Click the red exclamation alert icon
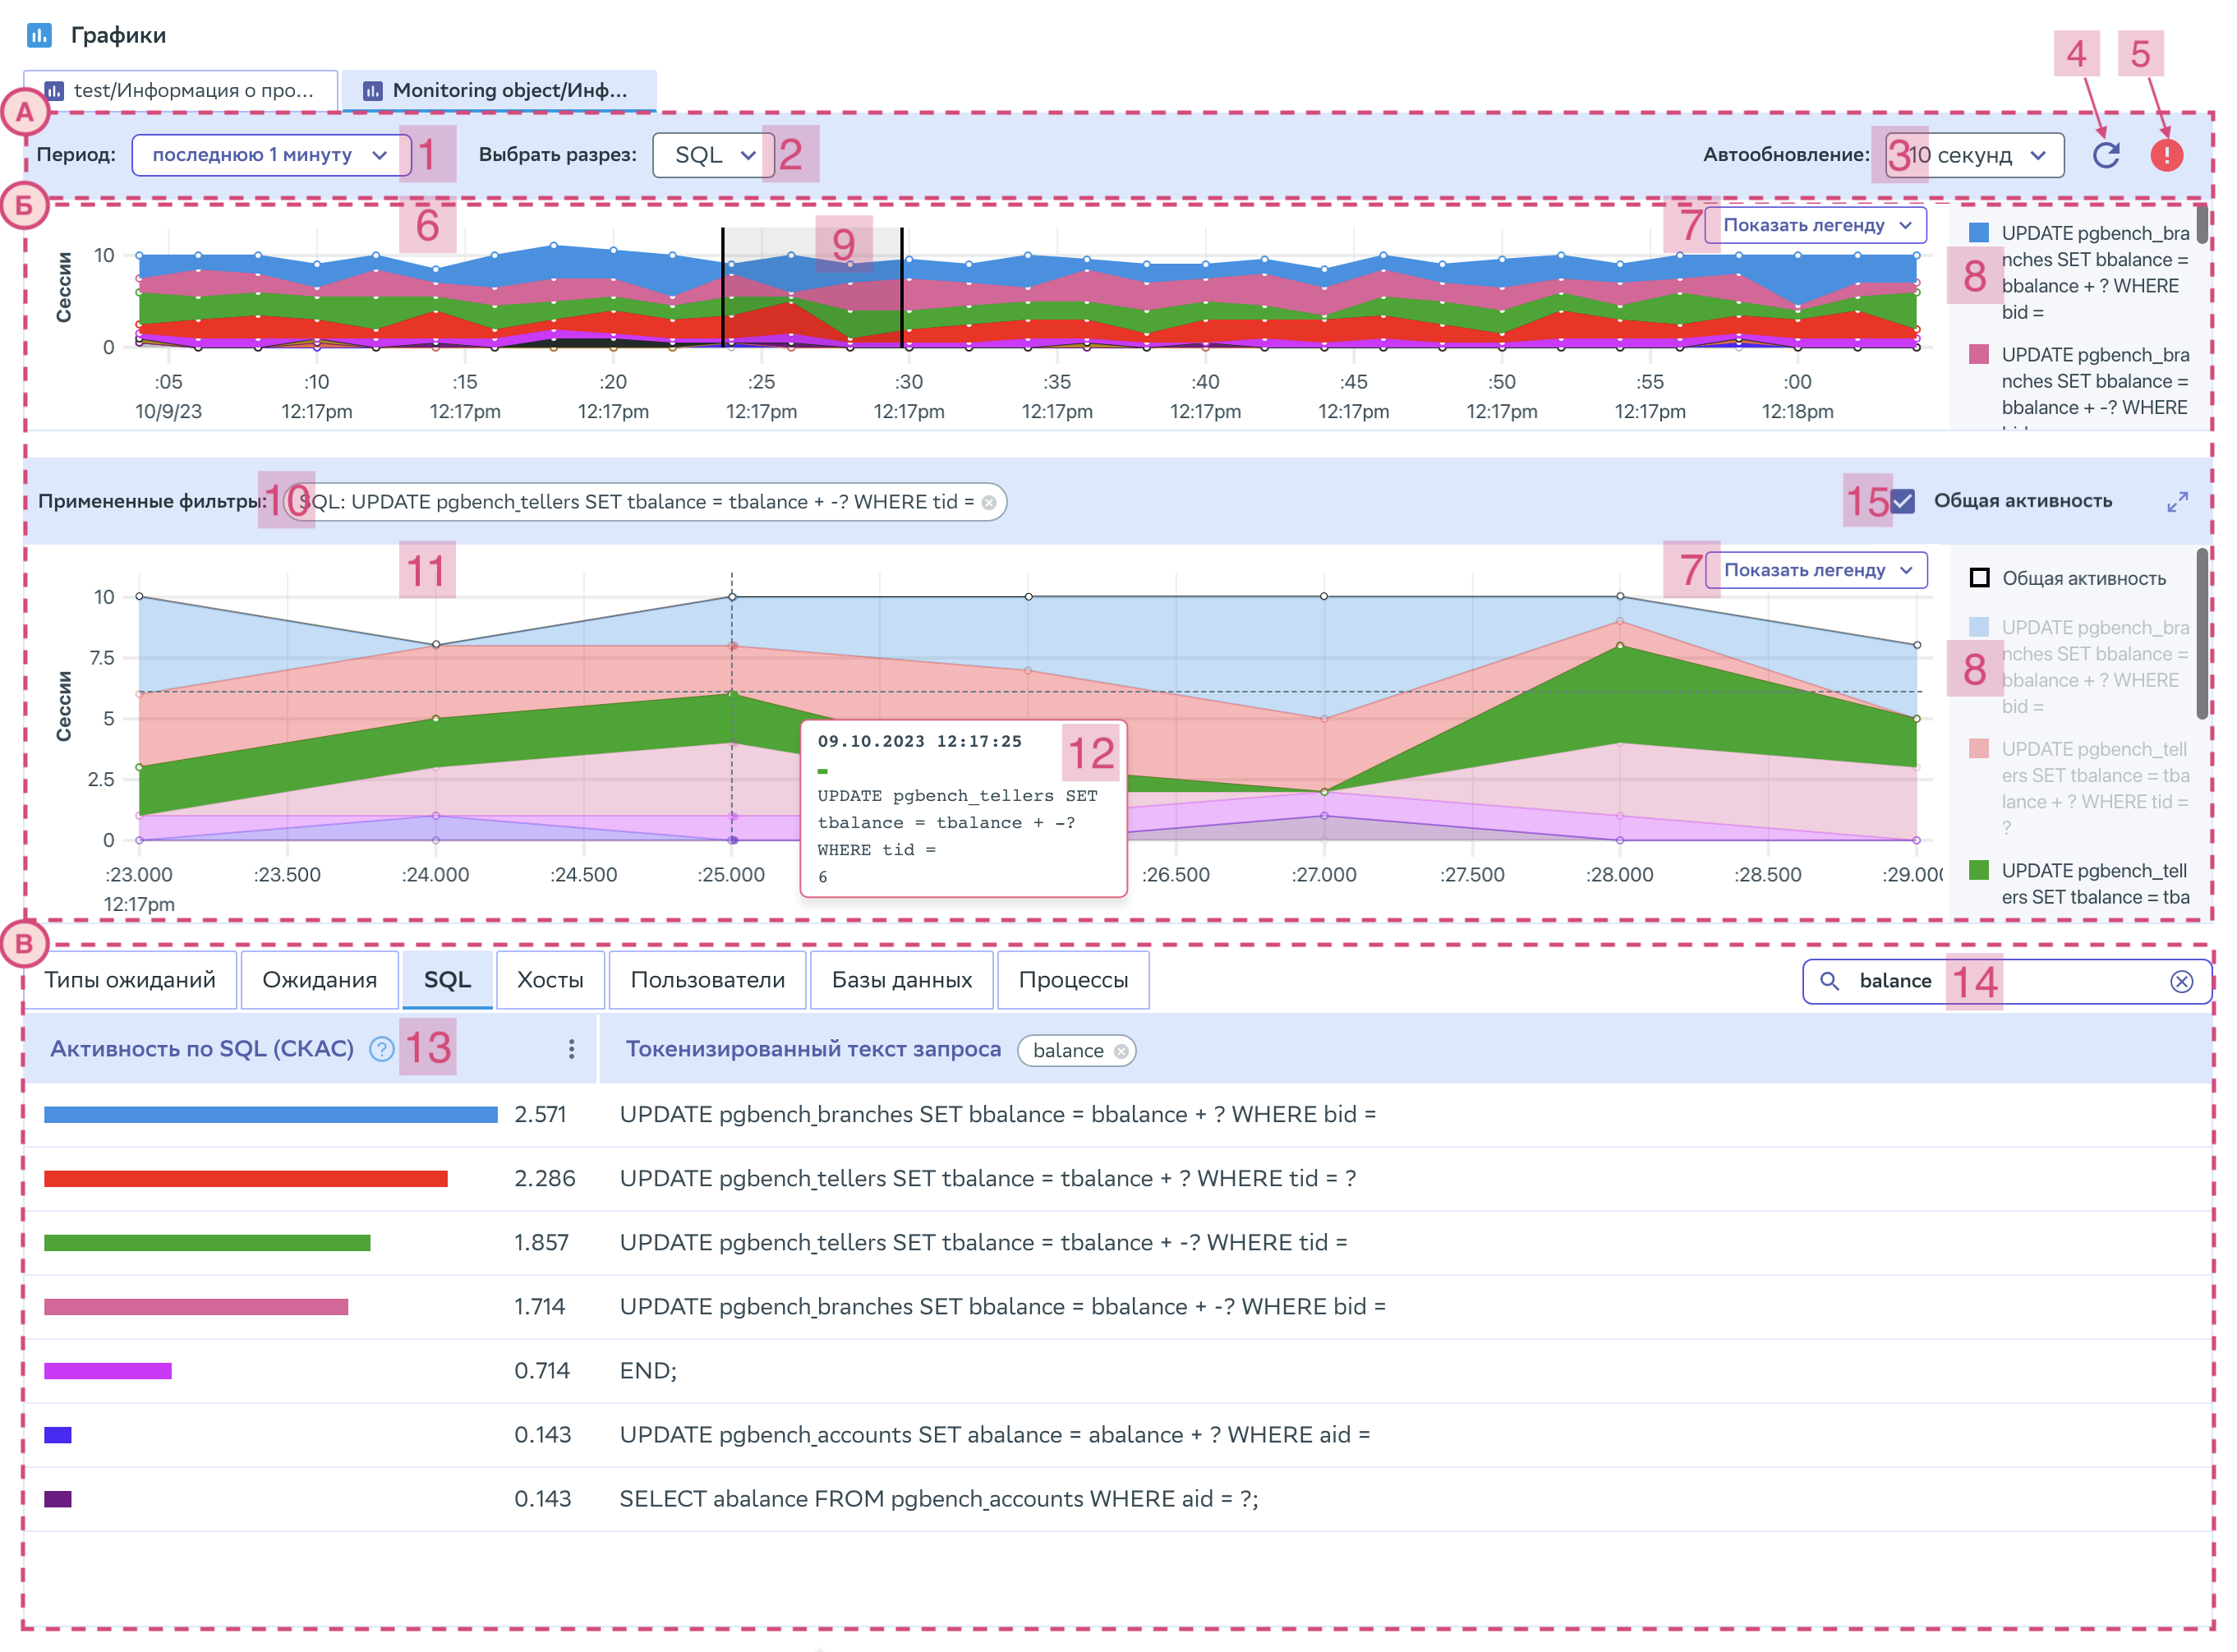Screen dimensions: 2237x1652 tap(2166, 155)
